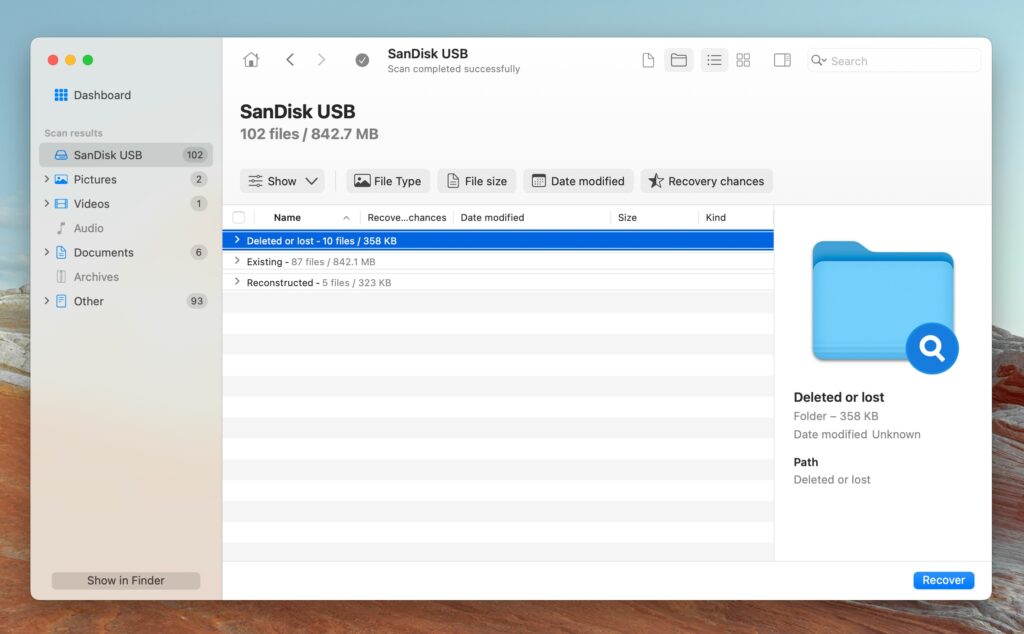Check the select-all checkbox in the column header
Image resolution: width=1024 pixels, height=634 pixels.
point(237,217)
